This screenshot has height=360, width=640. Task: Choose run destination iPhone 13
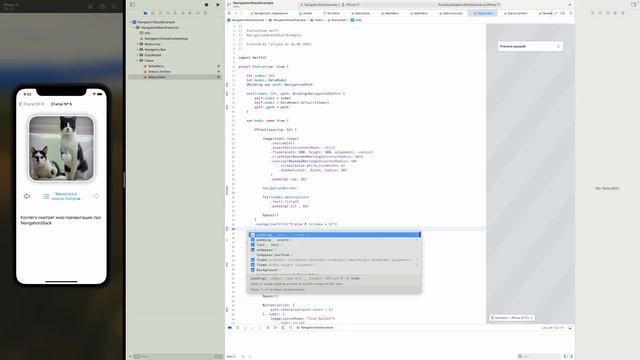coord(351,4)
